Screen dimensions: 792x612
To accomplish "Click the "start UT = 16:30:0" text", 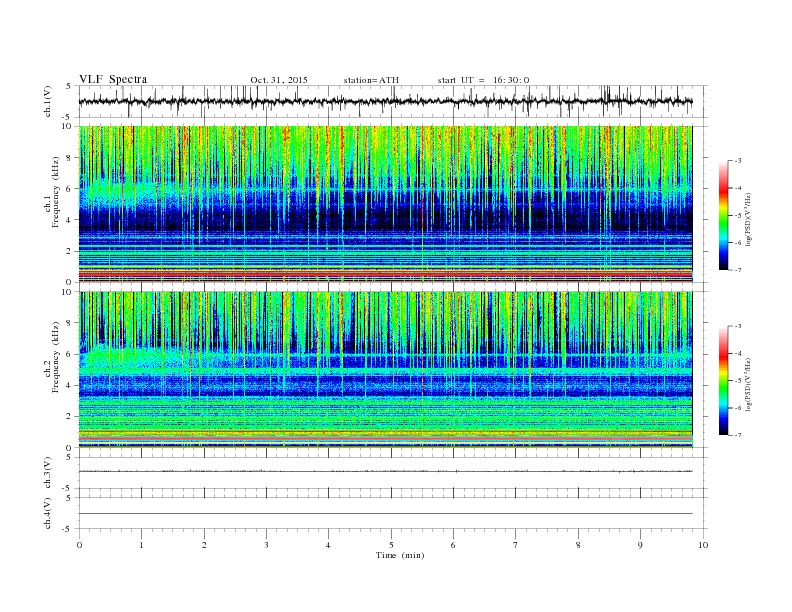I will click(x=483, y=80).
